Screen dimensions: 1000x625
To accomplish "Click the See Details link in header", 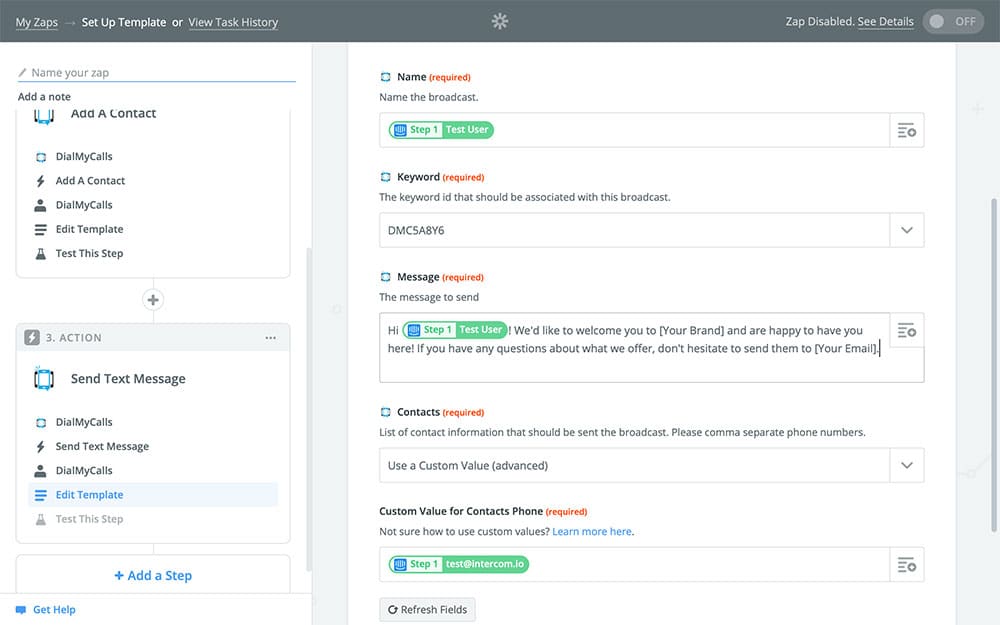I will pos(885,22).
